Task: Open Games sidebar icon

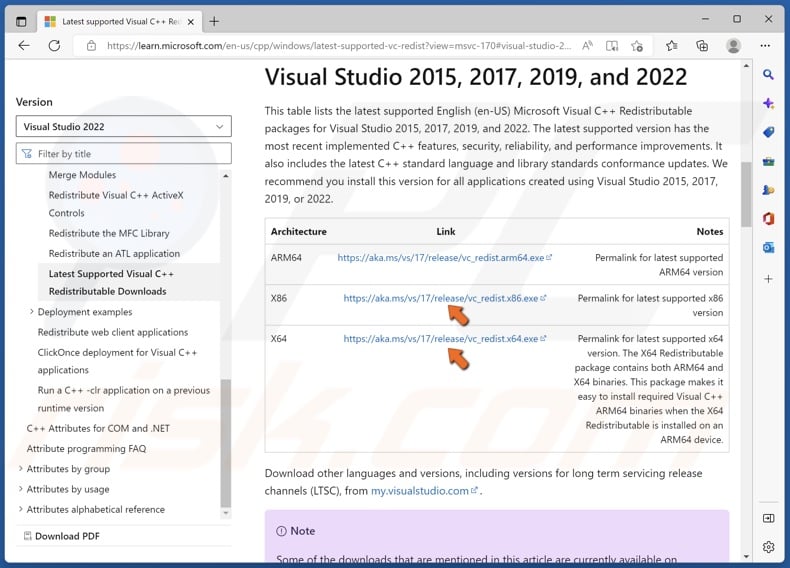Action: [768, 190]
